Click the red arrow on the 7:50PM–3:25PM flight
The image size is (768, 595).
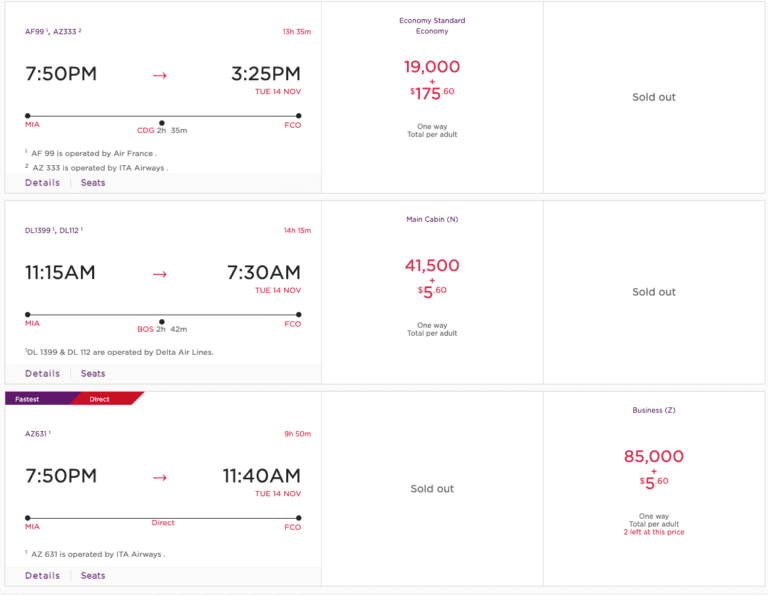pos(160,75)
